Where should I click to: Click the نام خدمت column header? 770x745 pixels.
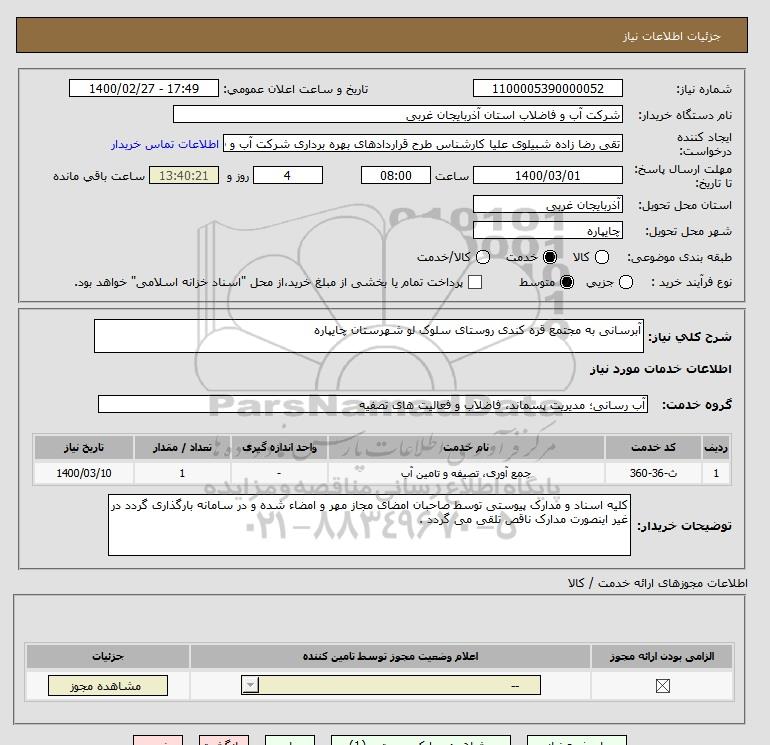pos(466,447)
